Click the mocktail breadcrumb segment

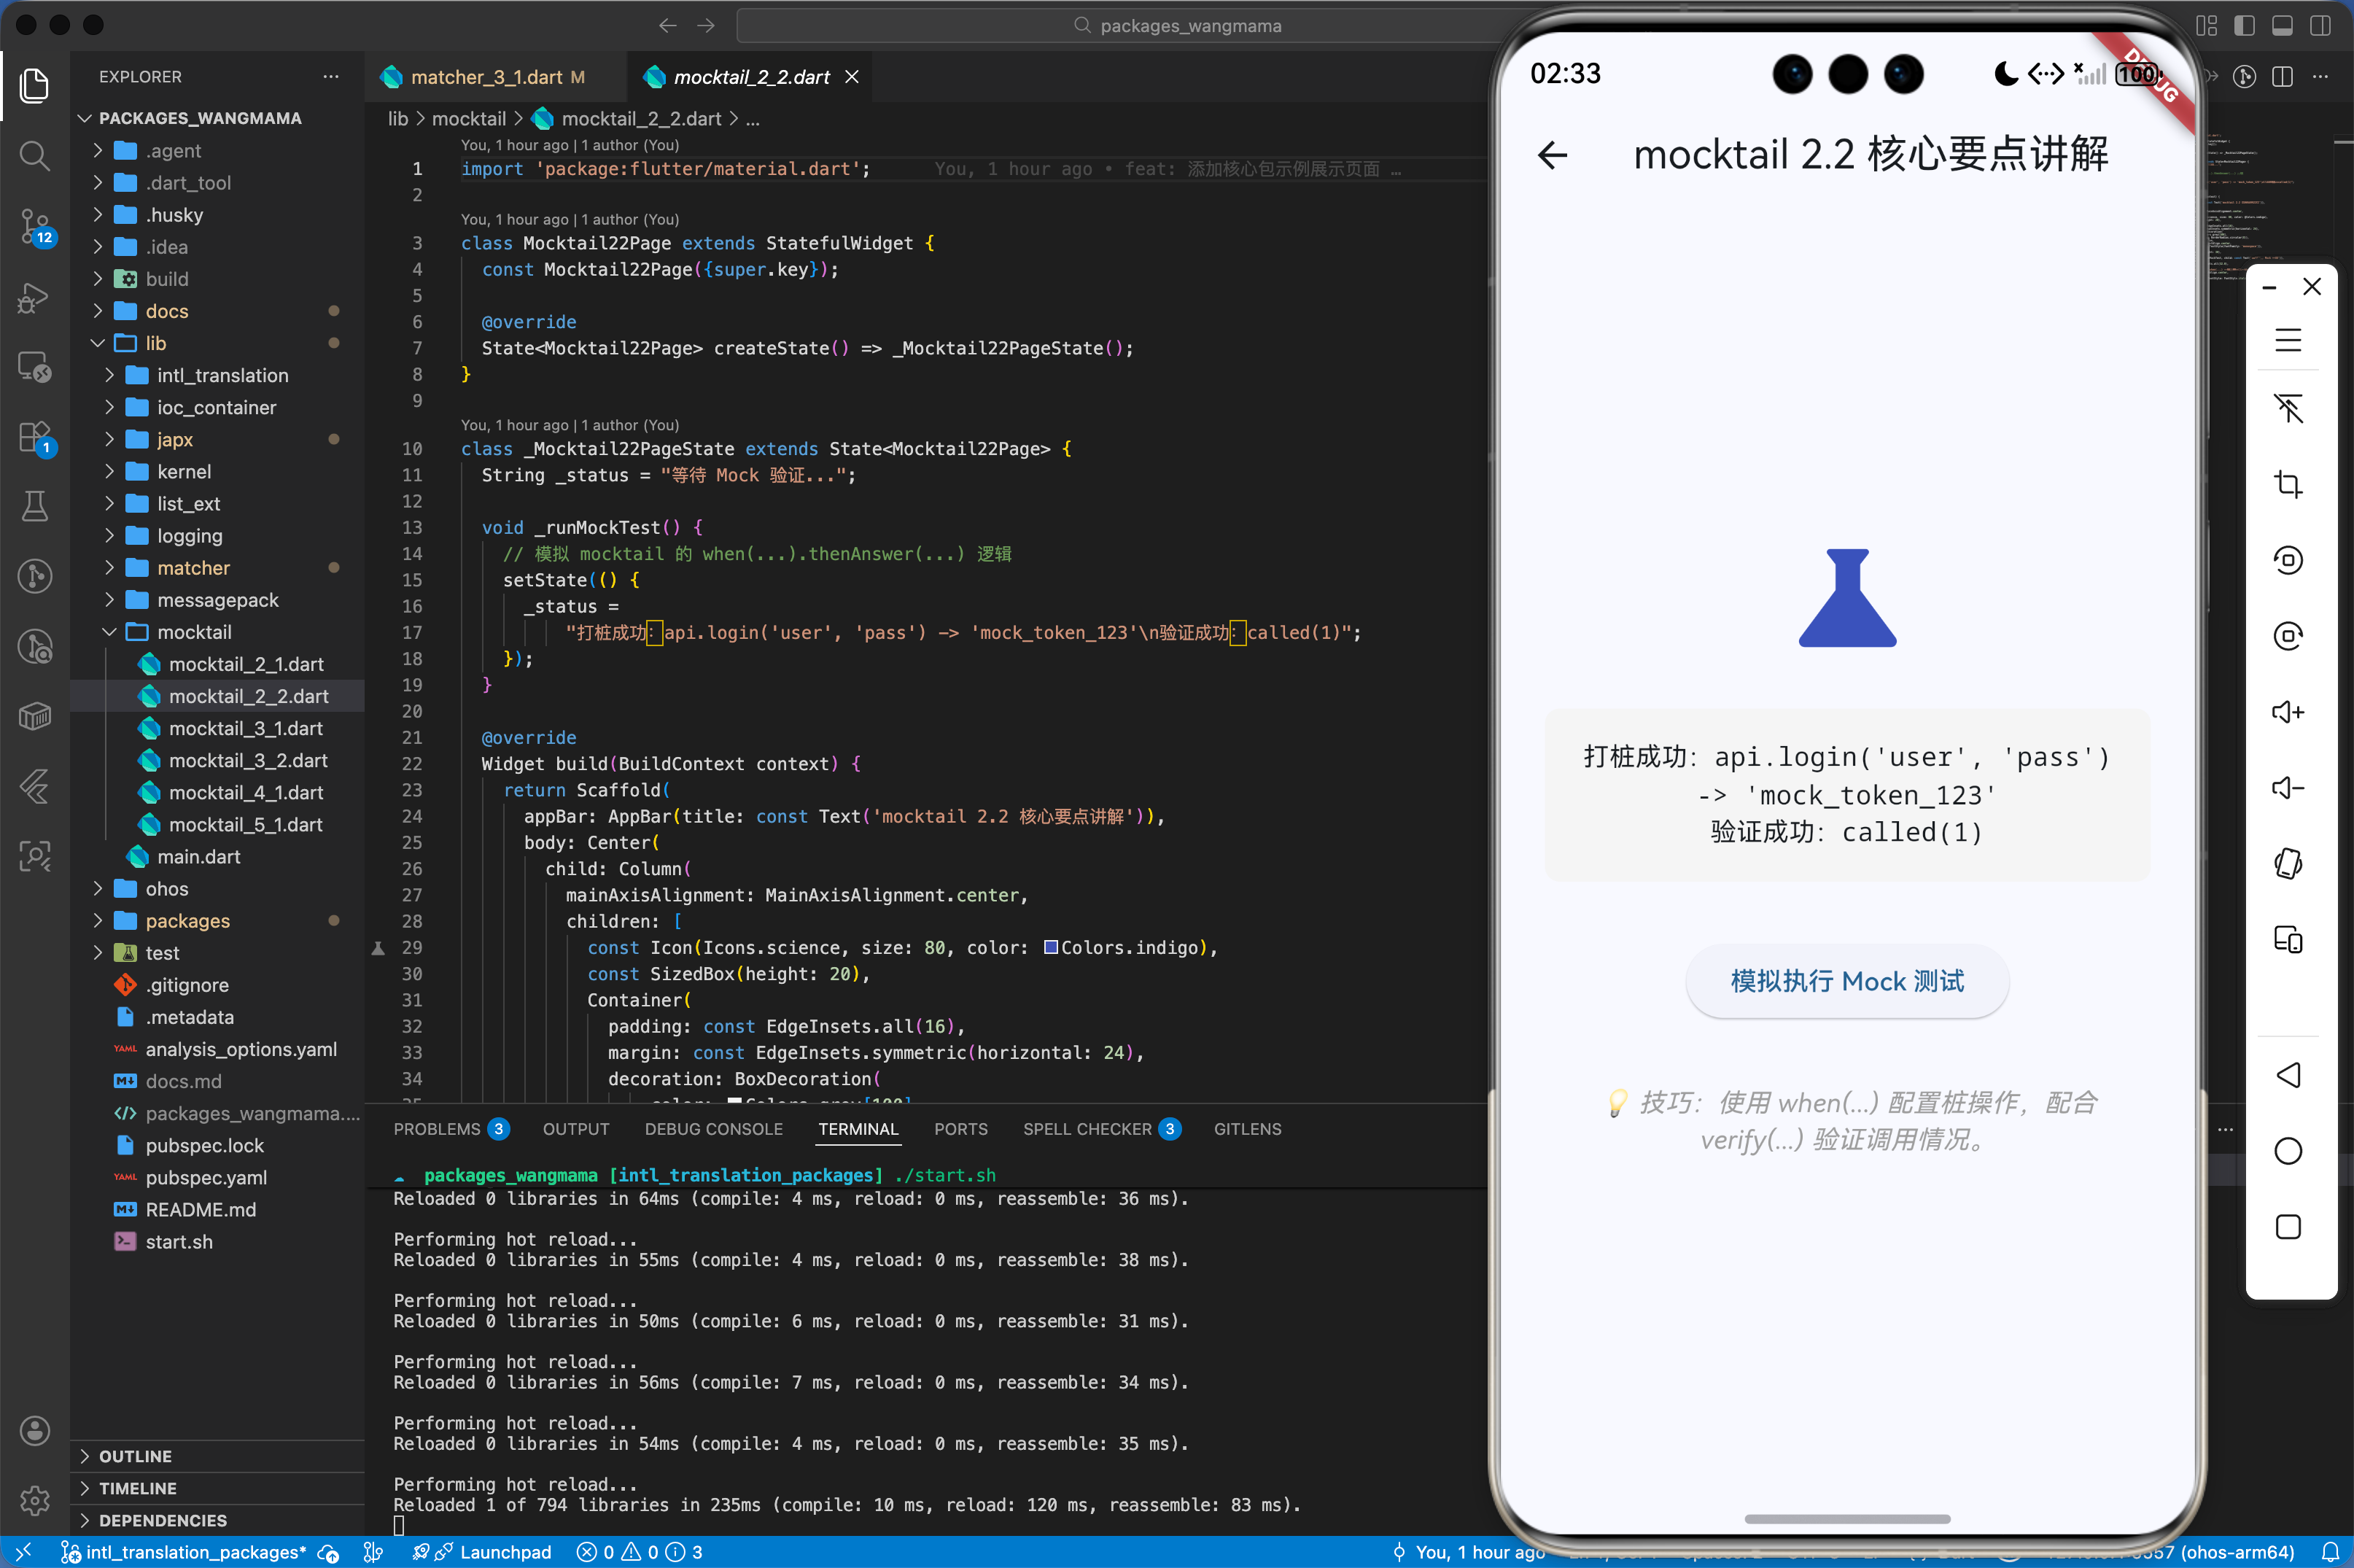[x=468, y=119]
